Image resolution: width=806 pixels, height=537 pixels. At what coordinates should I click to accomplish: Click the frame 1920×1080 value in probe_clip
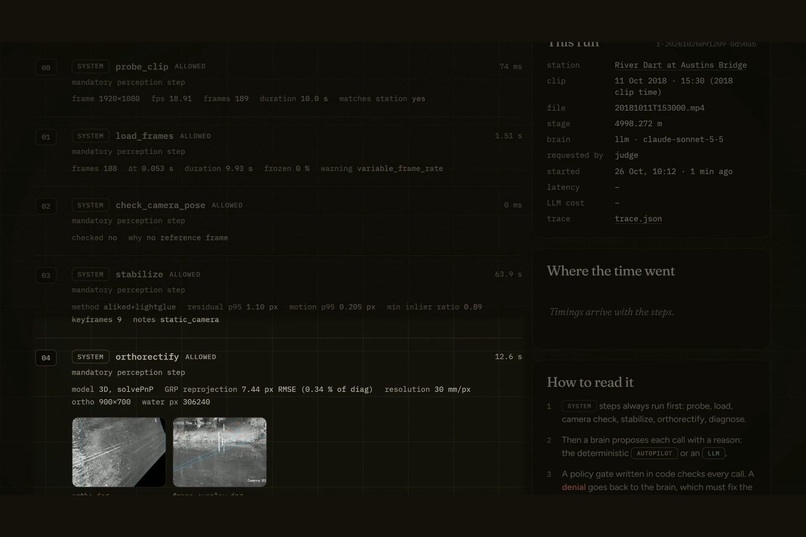(x=106, y=99)
